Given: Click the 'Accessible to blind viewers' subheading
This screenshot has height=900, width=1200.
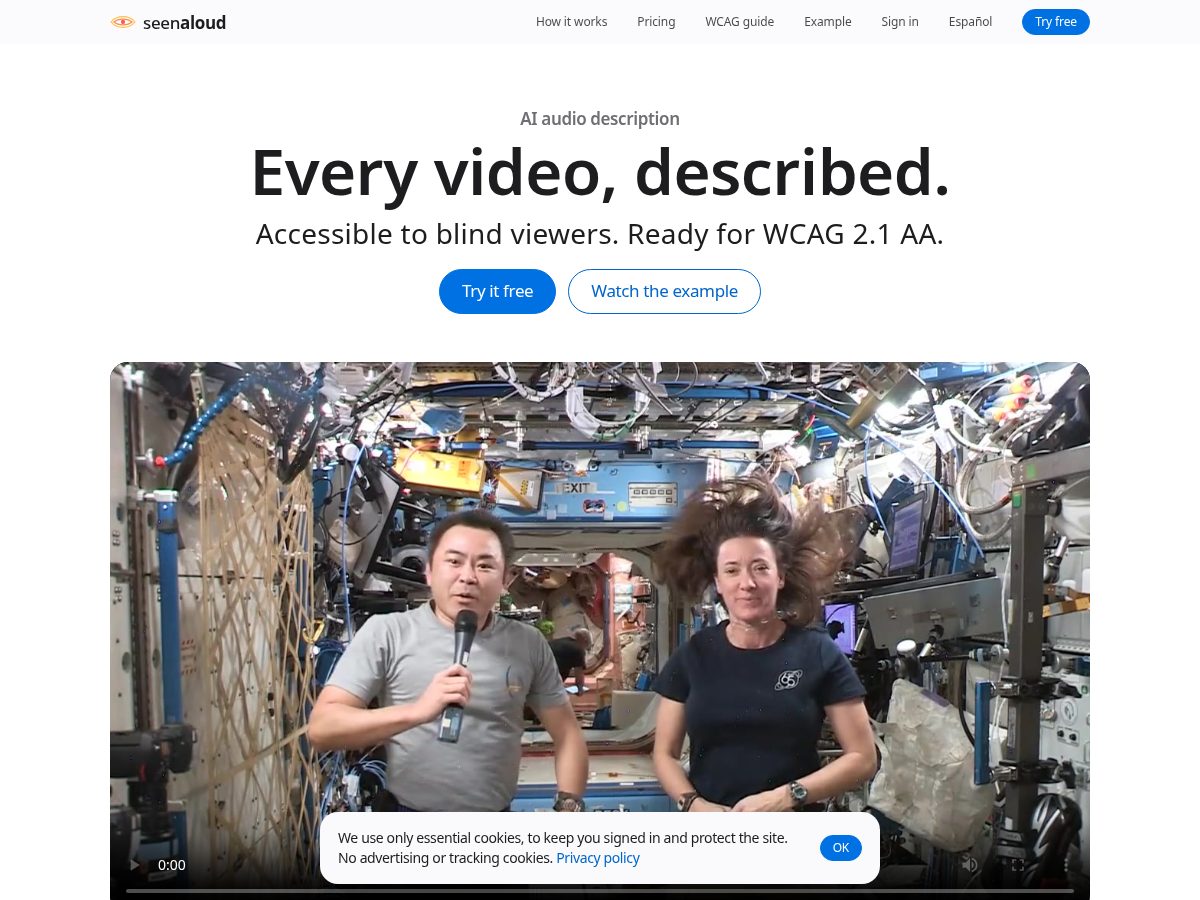Looking at the screenshot, I should [x=600, y=234].
